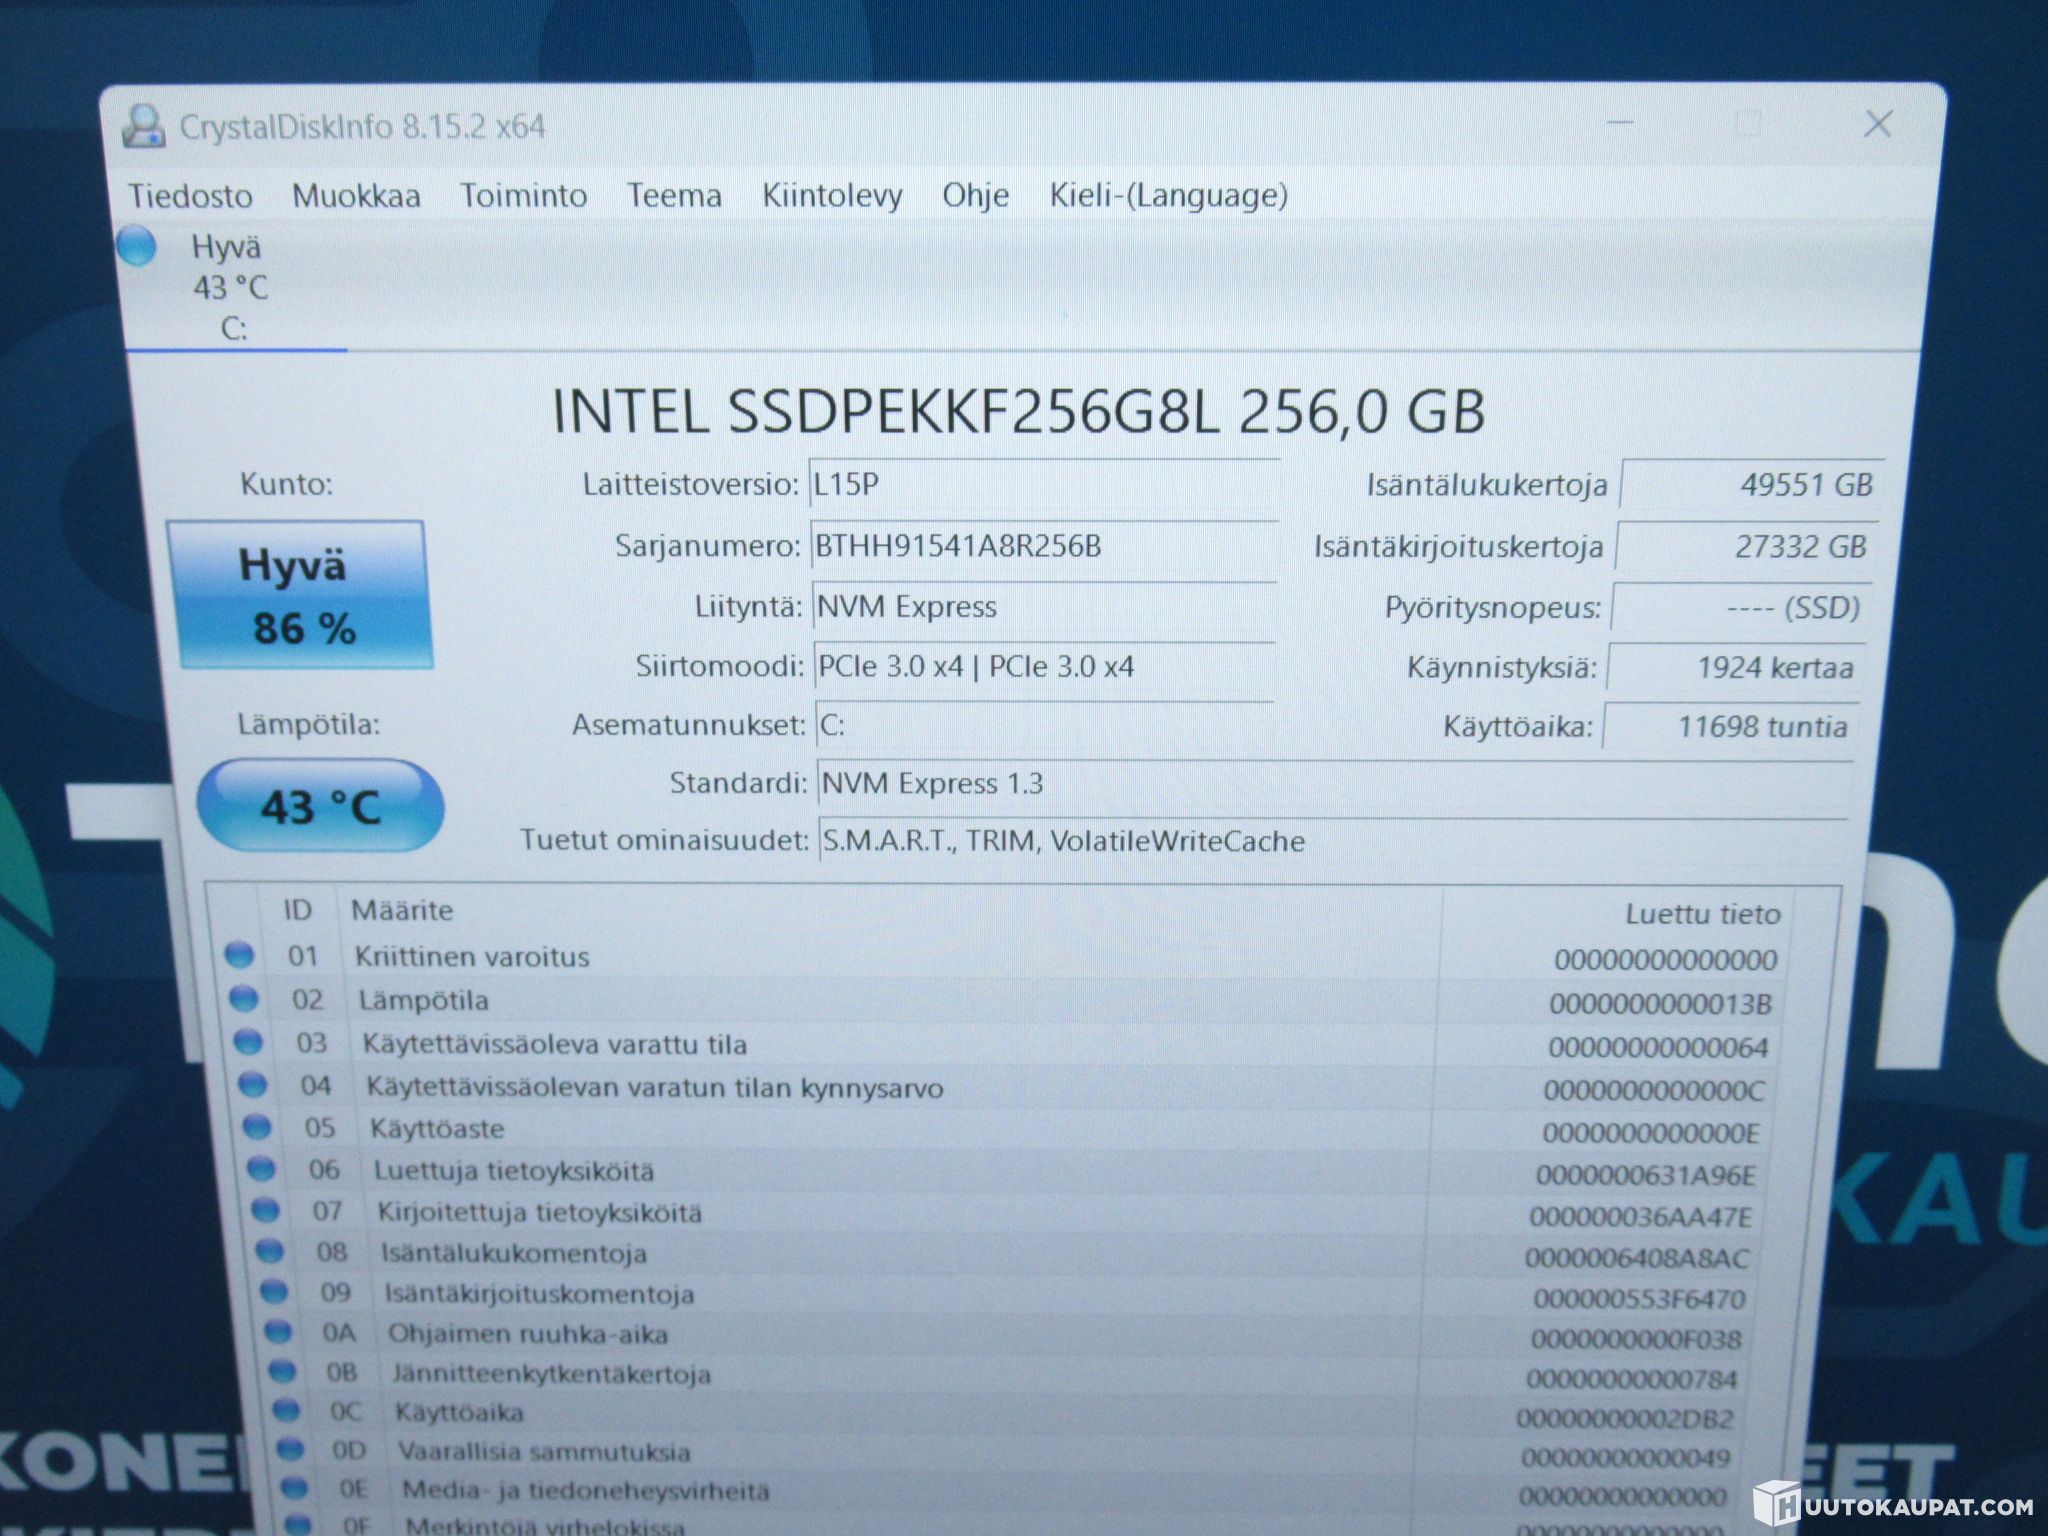
Task: Click the Asematunnukset field showing C:
Action: [1045, 725]
